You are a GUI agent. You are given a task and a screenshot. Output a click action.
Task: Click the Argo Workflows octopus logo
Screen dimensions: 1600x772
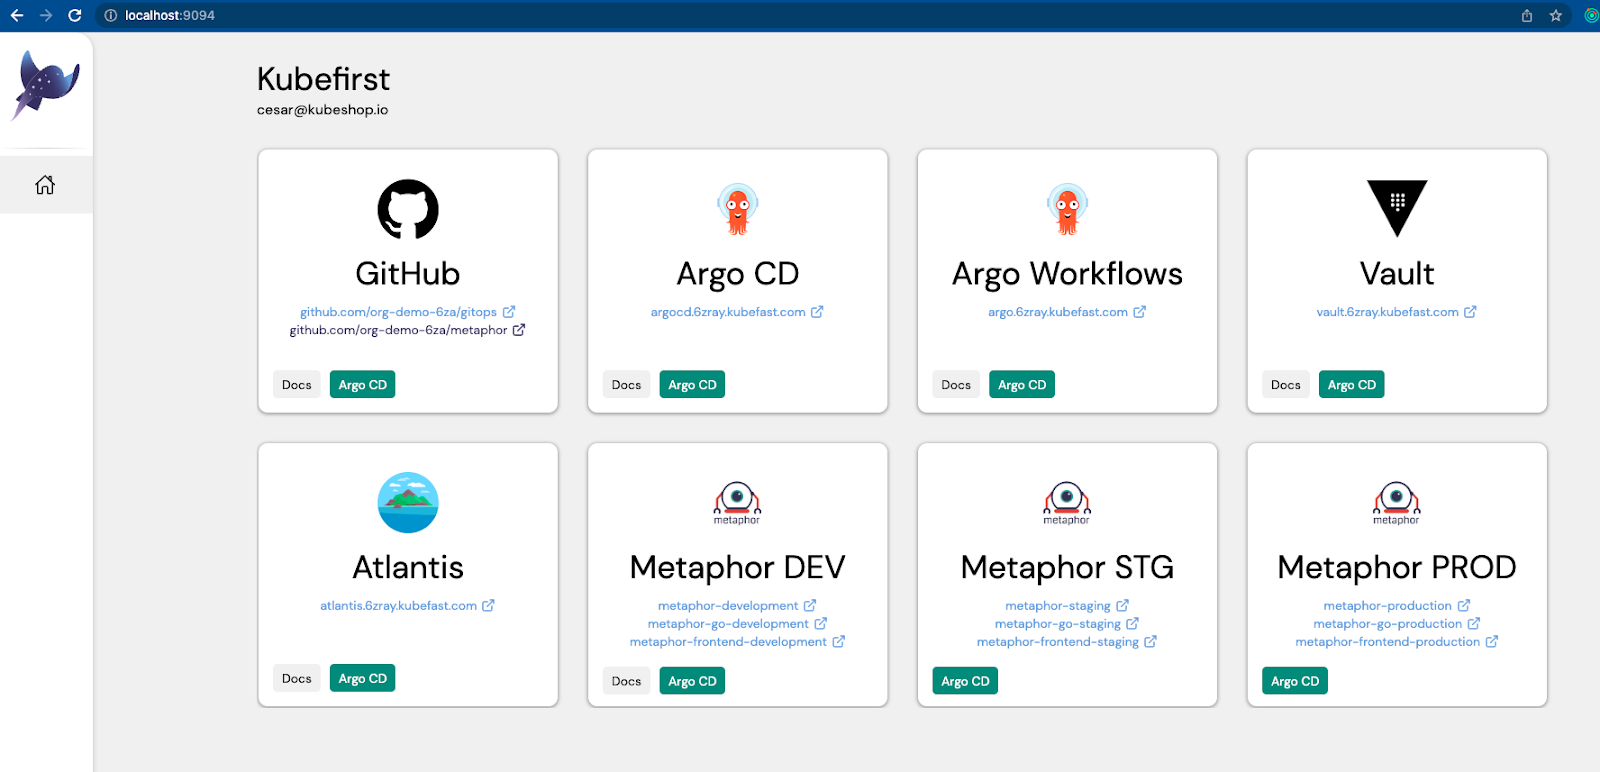pyautogui.click(x=1067, y=209)
